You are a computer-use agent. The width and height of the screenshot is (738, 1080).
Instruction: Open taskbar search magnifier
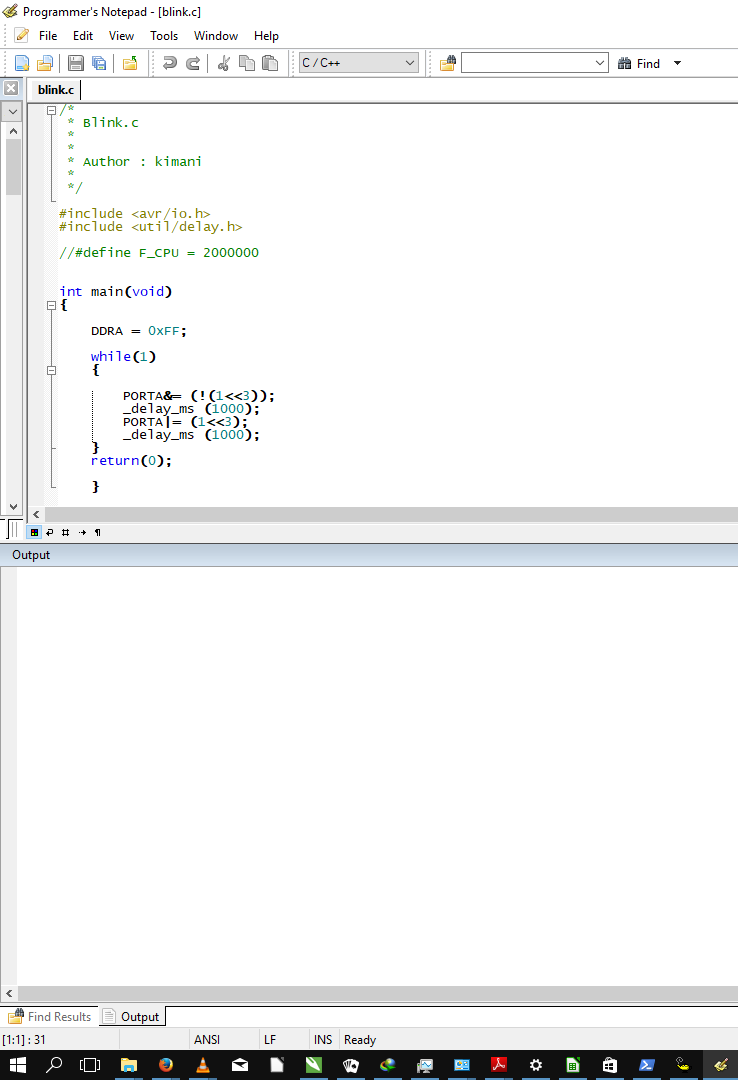coord(54,1065)
